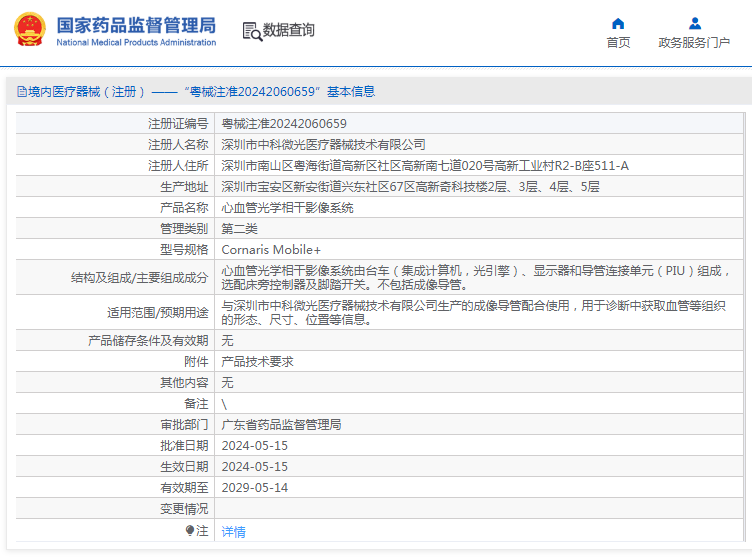Click the document icon before 境内医疗器械
The height and width of the screenshot is (557, 752).
[22, 91]
